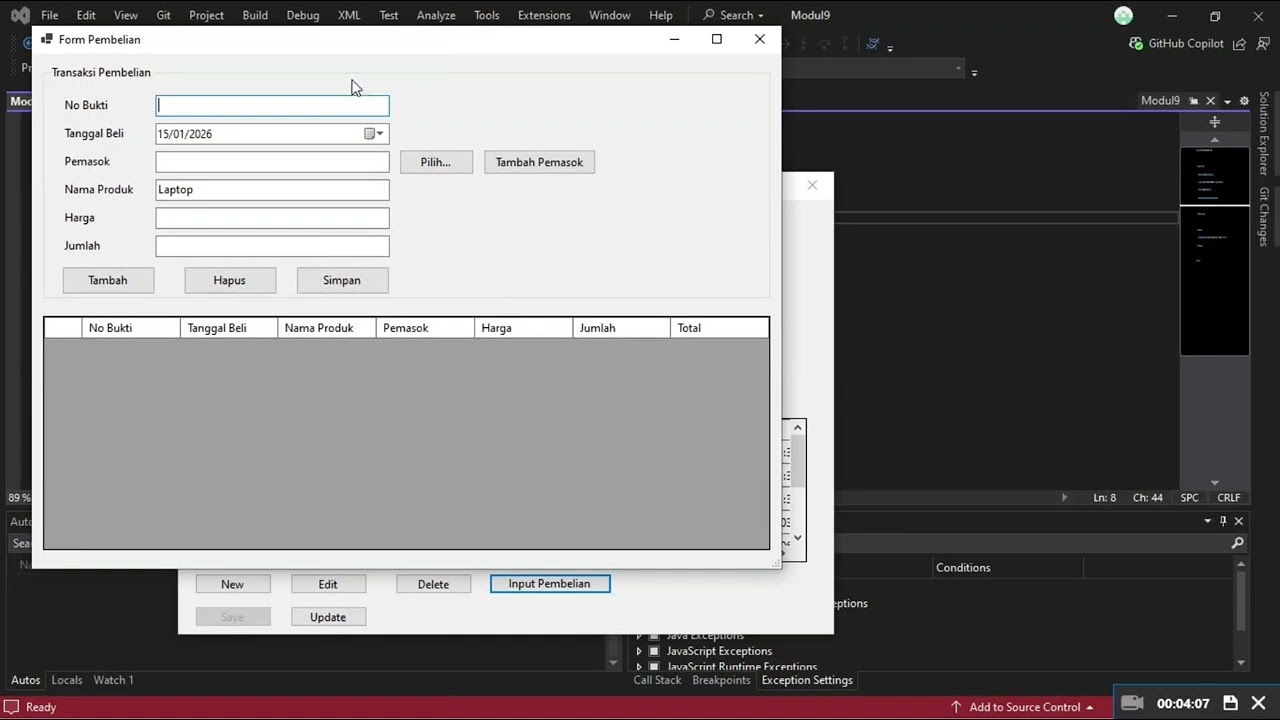Image resolution: width=1280 pixels, height=720 pixels.
Task: Switch to the Locals tab
Action: click(x=67, y=680)
